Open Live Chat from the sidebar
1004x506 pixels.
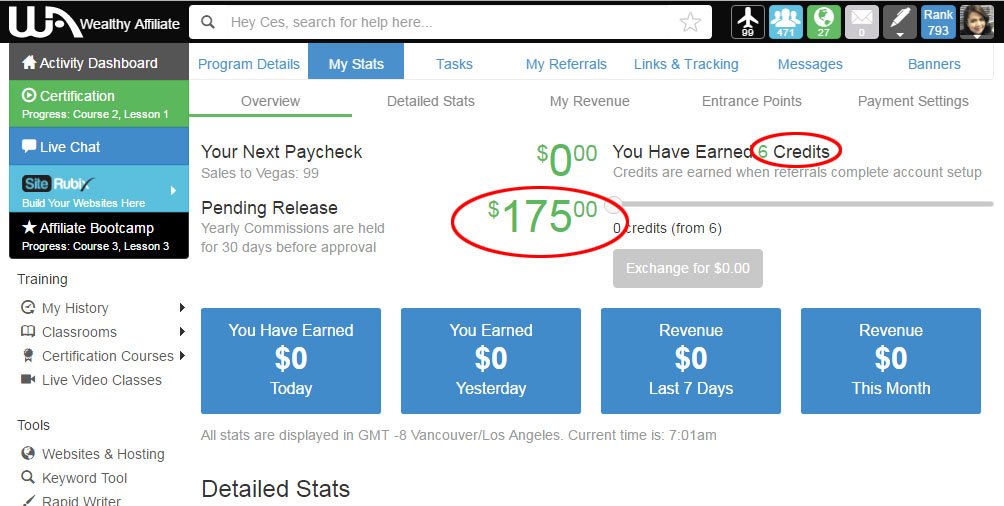[x=99, y=146]
